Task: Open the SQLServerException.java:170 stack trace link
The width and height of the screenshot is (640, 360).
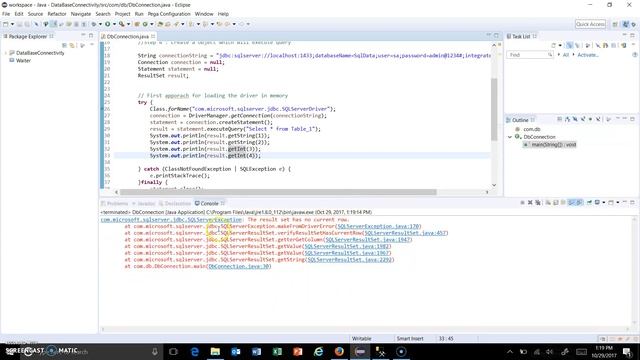Action: 378,226
